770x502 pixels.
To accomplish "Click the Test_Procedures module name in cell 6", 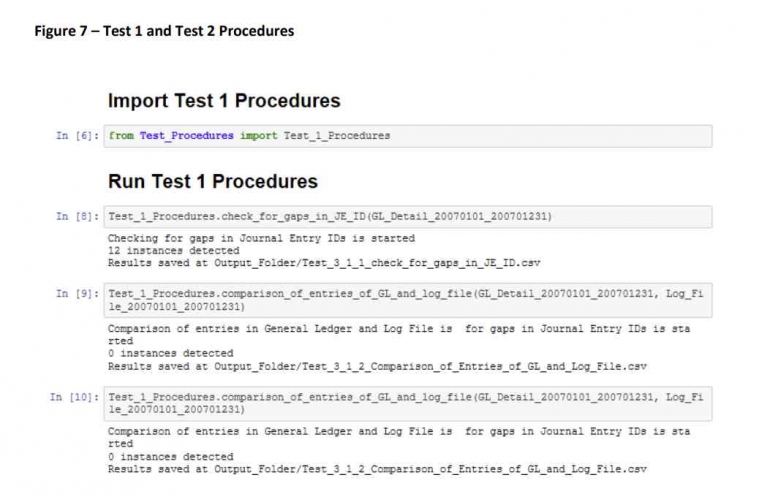I will click(x=187, y=136).
